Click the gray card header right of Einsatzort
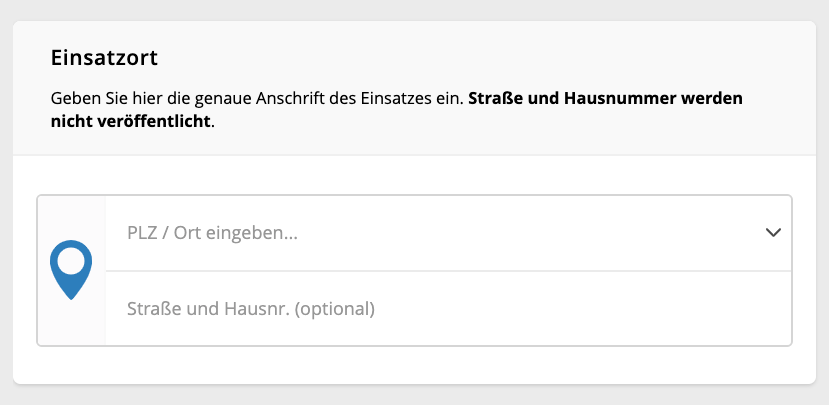This screenshot has height=405, width=829. (476, 58)
